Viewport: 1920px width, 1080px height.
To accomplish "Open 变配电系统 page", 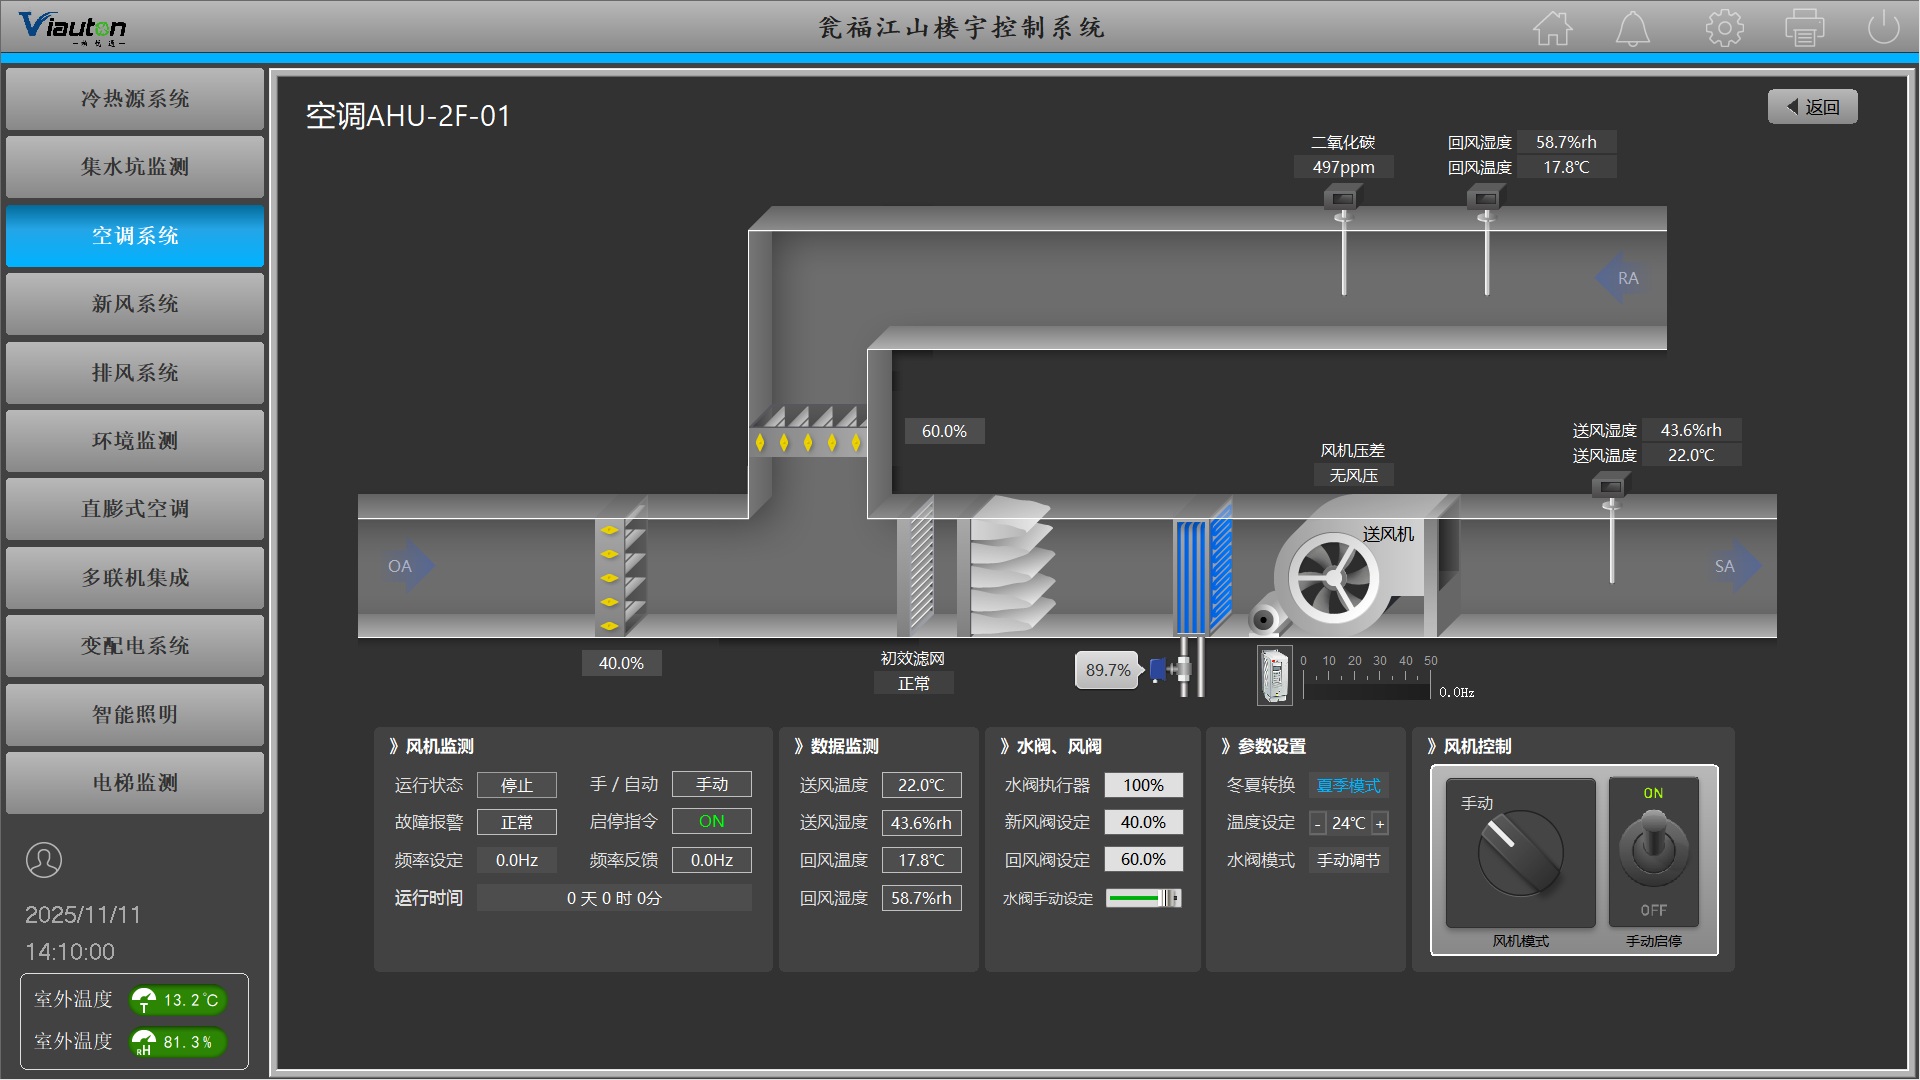I will [135, 646].
